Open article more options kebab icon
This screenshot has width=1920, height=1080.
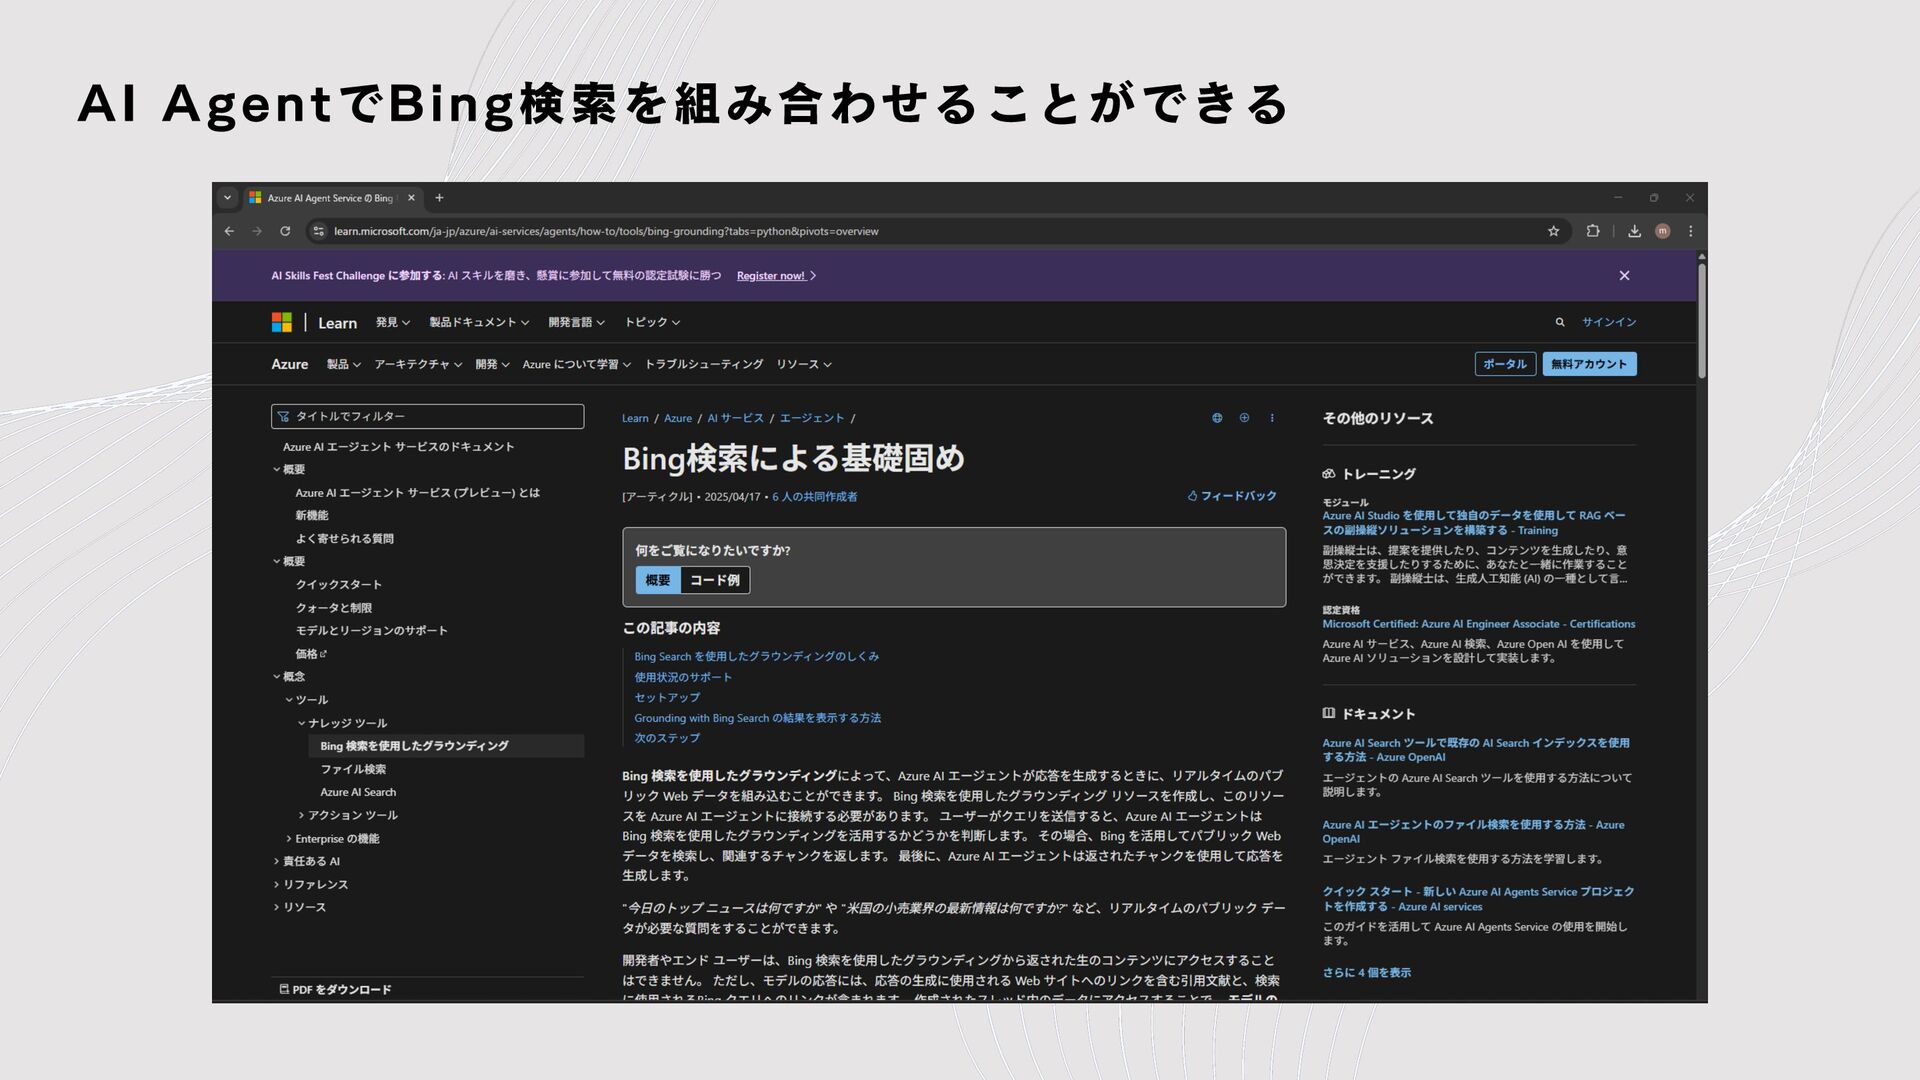(x=1272, y=418)
